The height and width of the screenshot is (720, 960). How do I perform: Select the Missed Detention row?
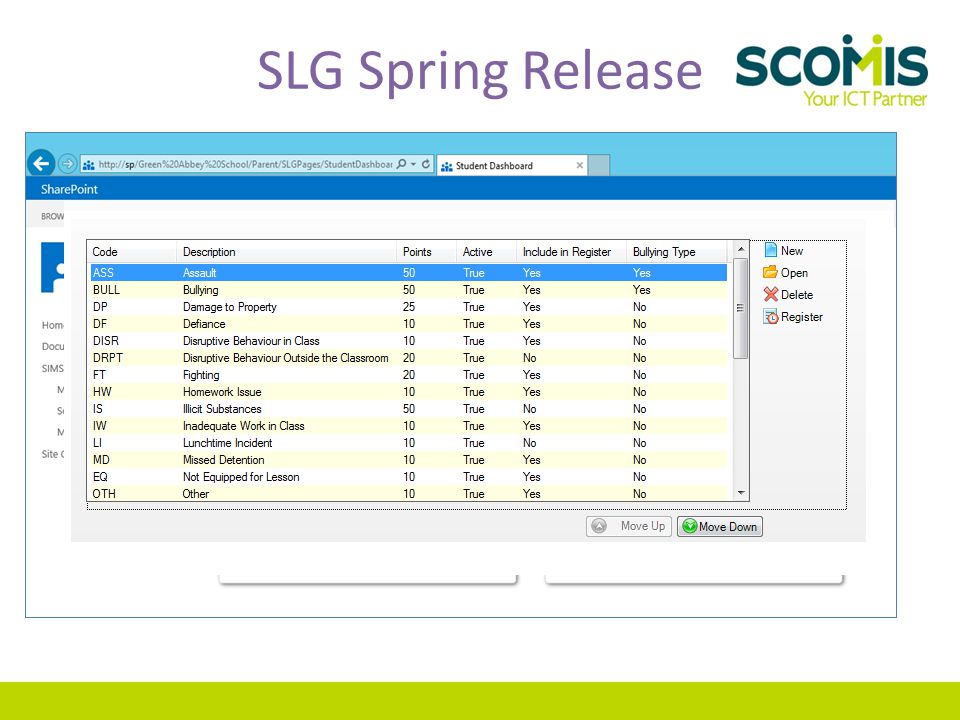(408, 460)
